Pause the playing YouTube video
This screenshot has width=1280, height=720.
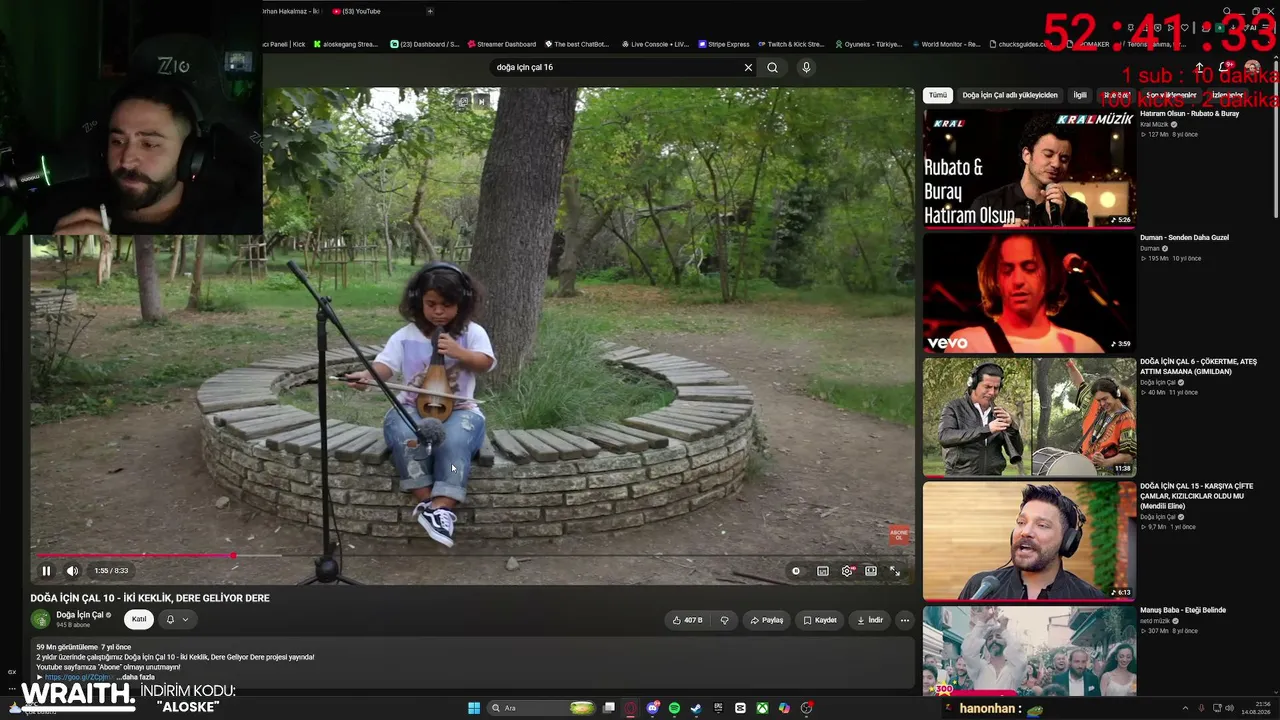46,571
